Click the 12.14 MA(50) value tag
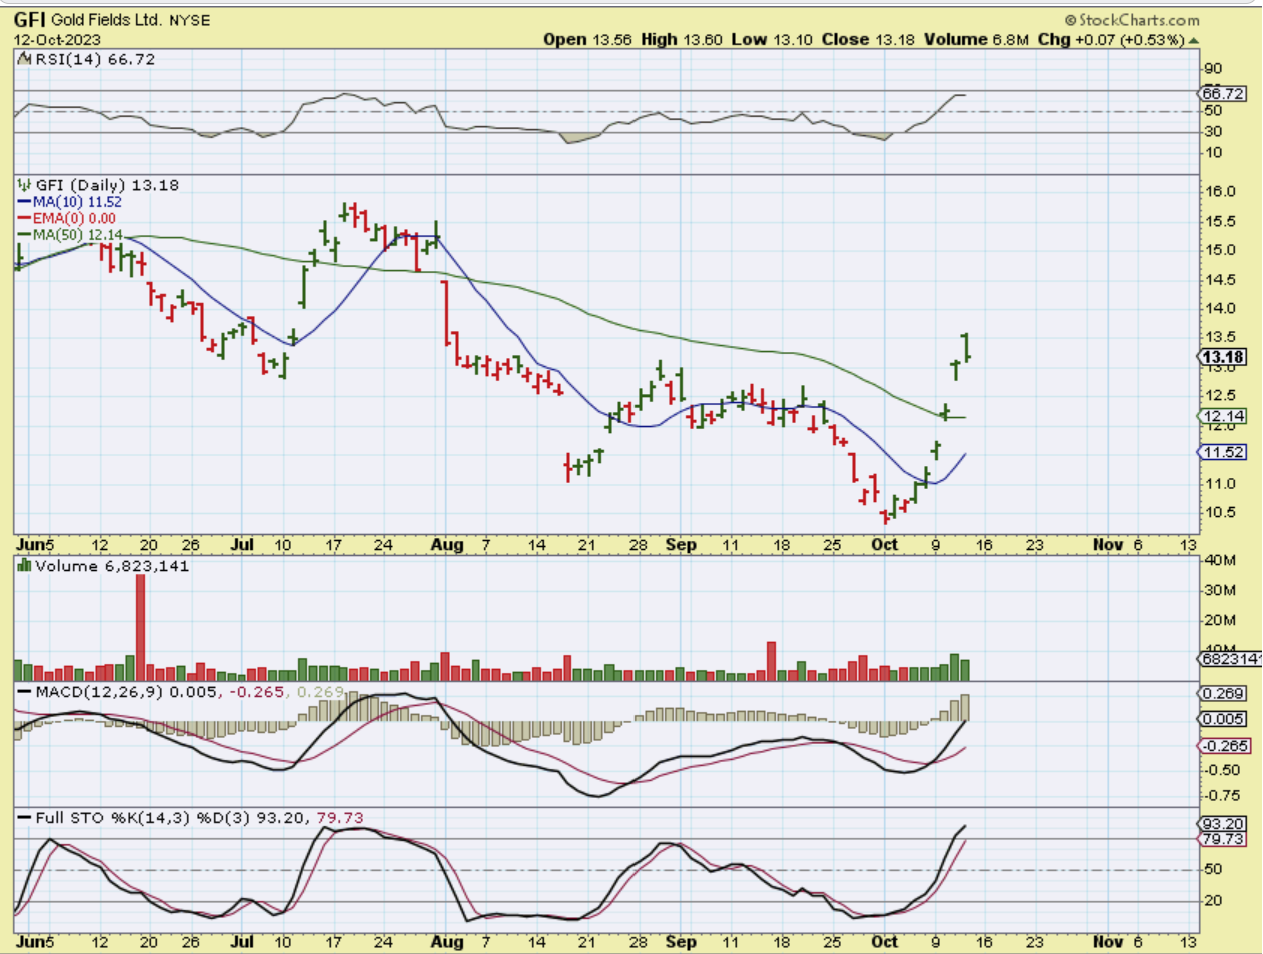1263x954 pixels. click(x=1222, y=416)
